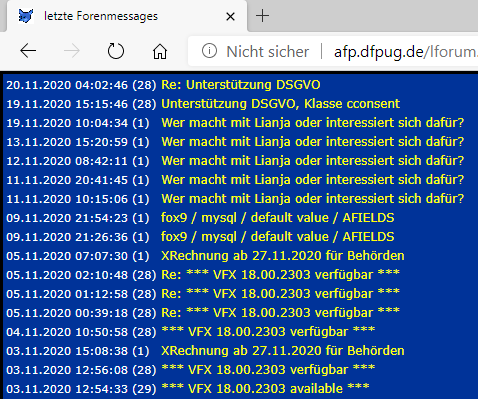Open VFX 18.00.2303 available post
This screenshot has height=399, width=478.
click(x=265, y=389)
